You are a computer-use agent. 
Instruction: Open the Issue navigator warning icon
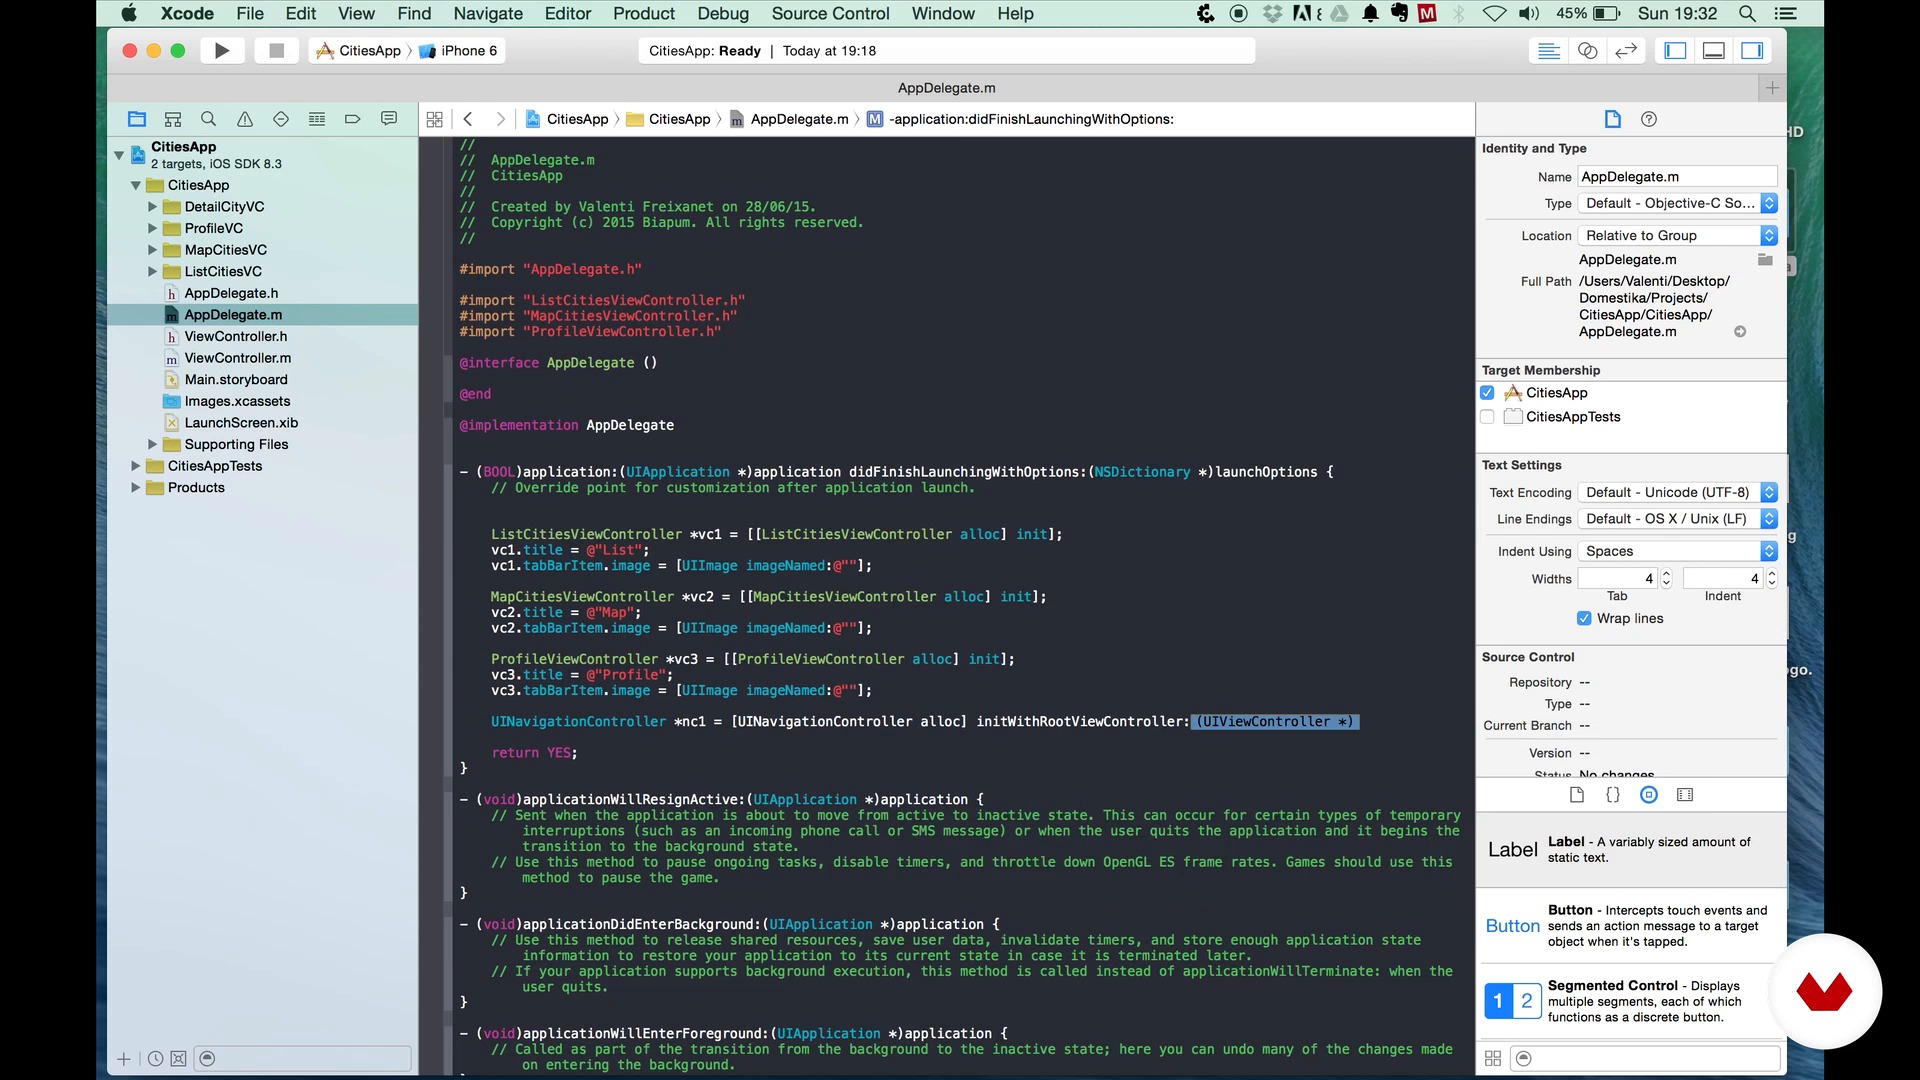click(245, 119)
